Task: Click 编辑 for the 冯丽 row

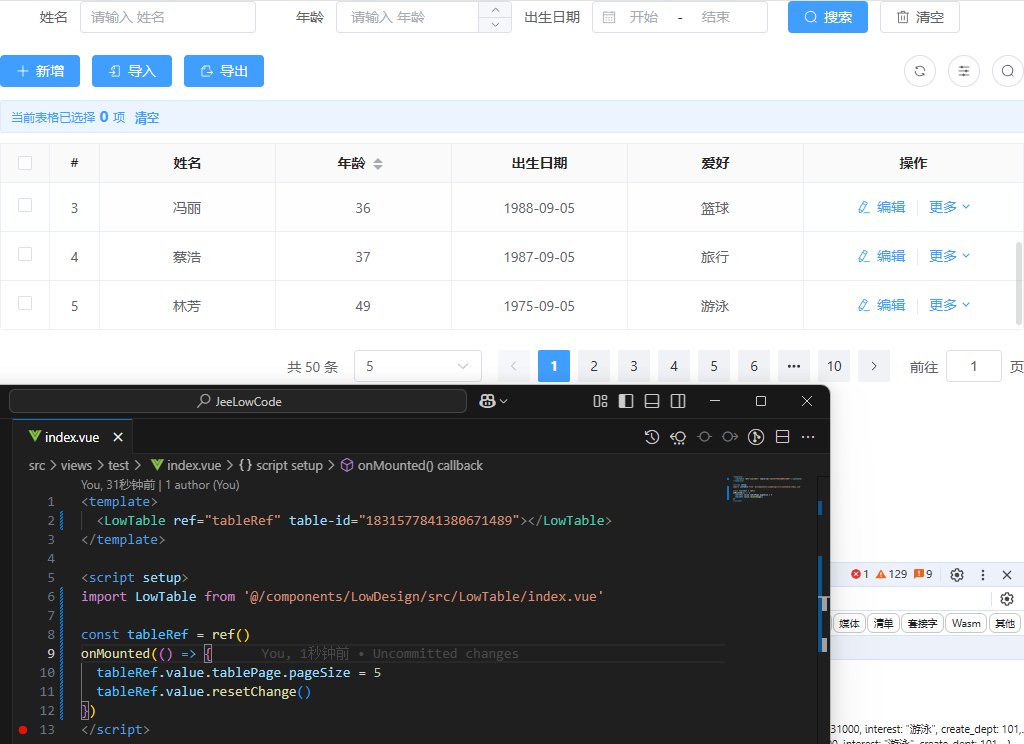Action: click(882, 207)
